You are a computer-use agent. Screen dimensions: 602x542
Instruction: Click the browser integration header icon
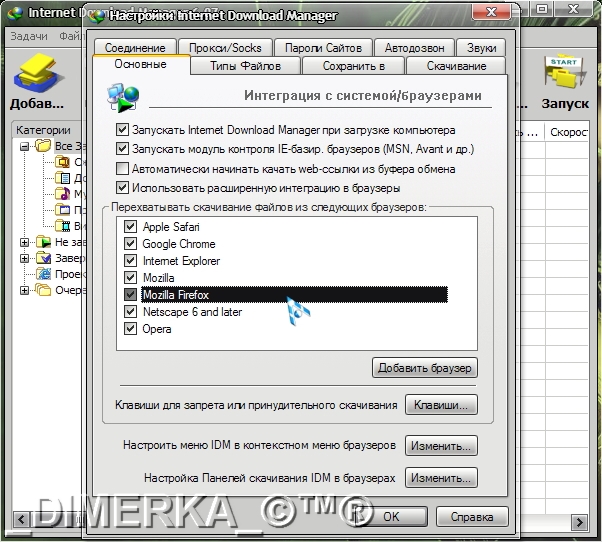(123, 98)
